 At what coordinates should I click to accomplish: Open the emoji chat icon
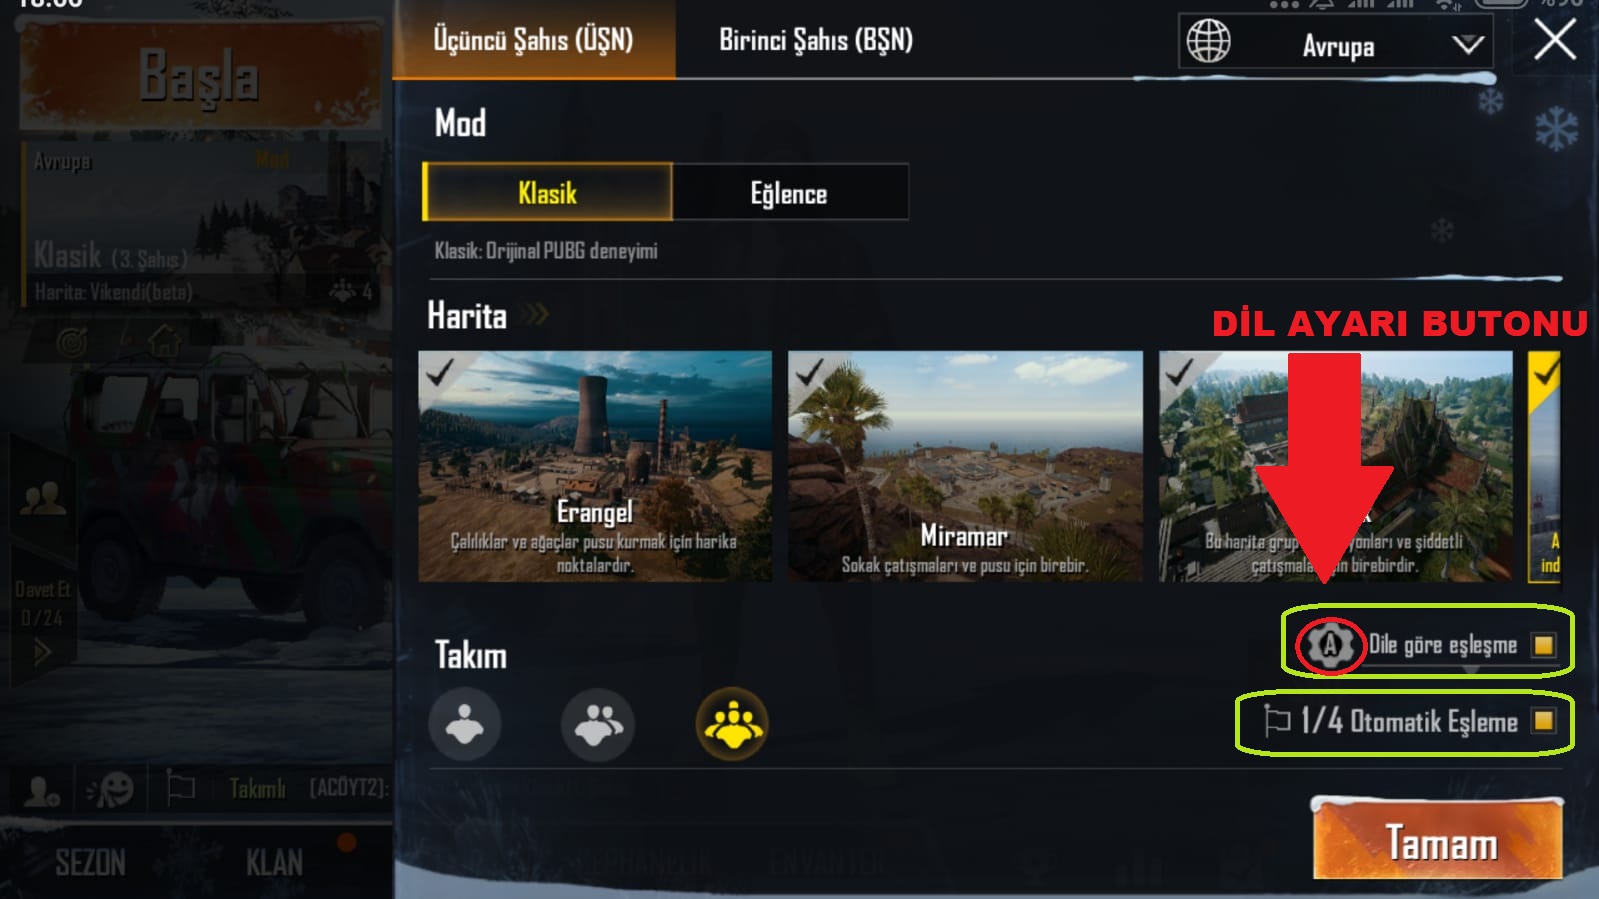tap(111, 789)
